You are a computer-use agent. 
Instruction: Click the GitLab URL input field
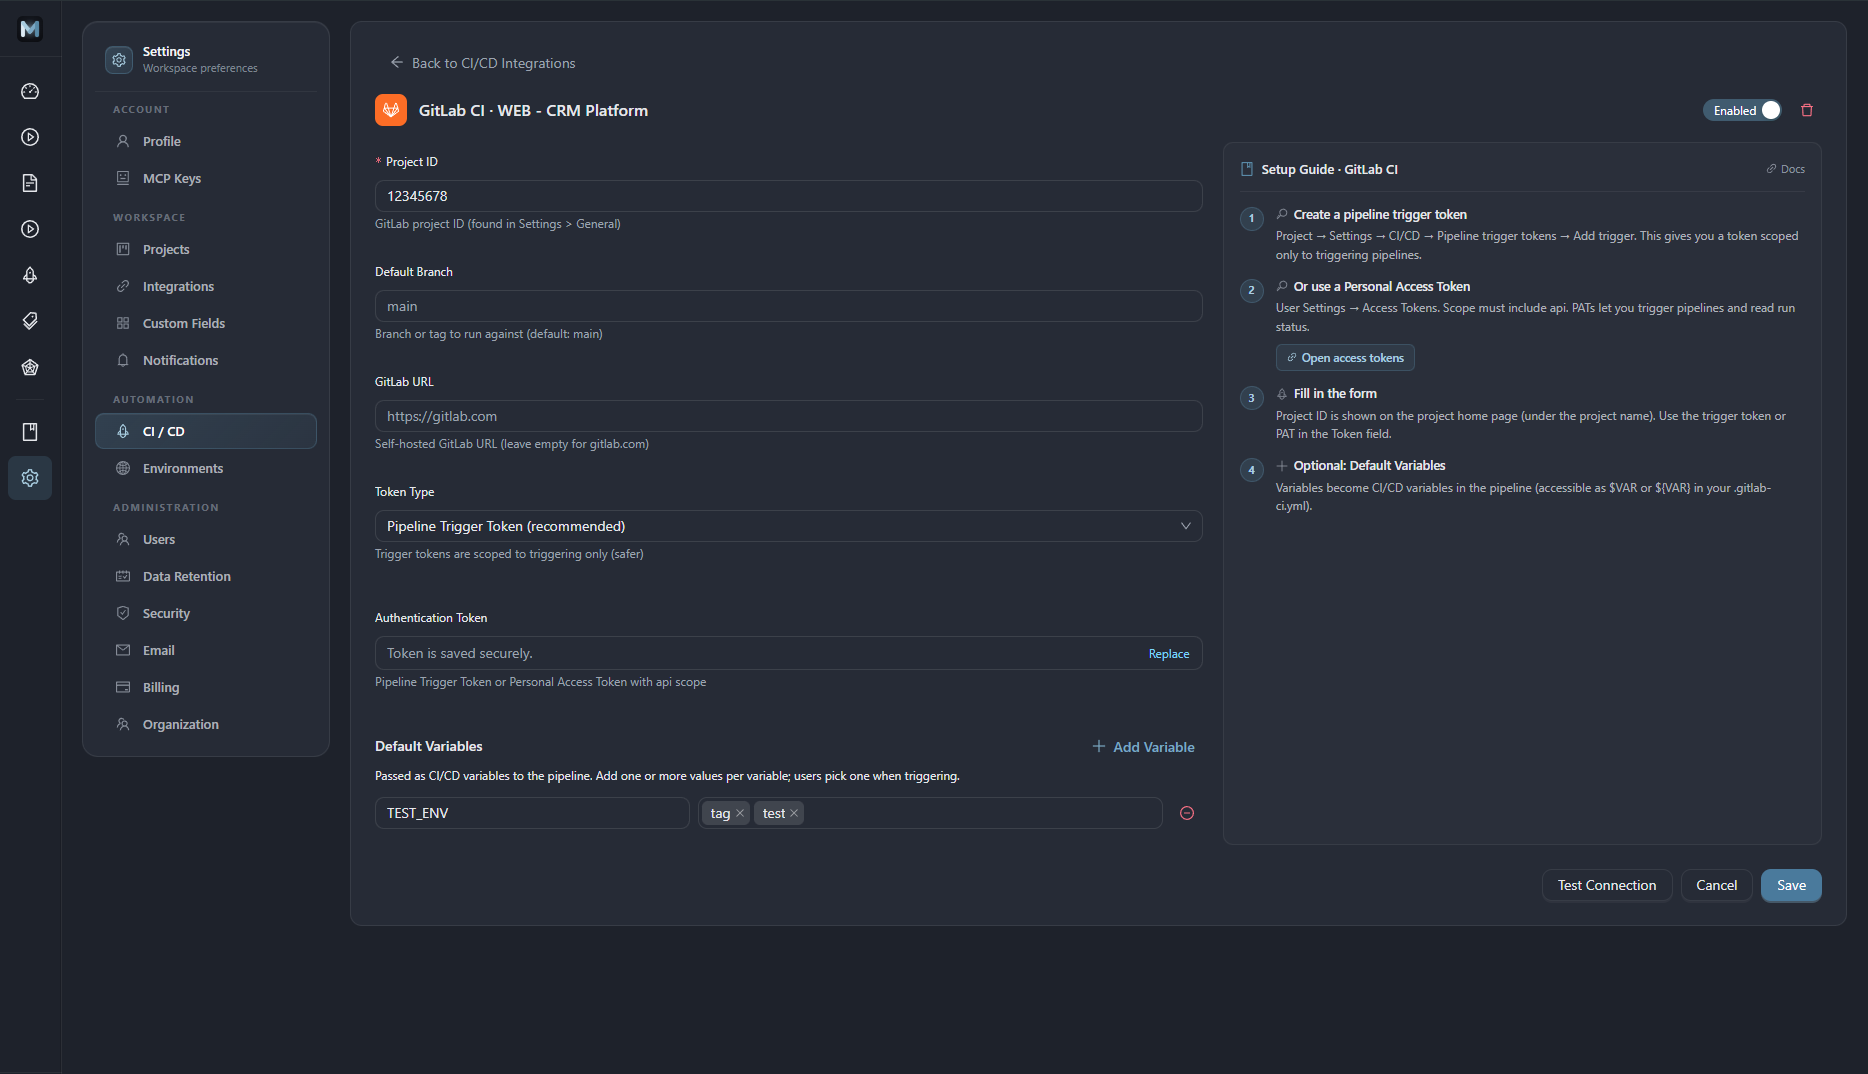point(788,416)
